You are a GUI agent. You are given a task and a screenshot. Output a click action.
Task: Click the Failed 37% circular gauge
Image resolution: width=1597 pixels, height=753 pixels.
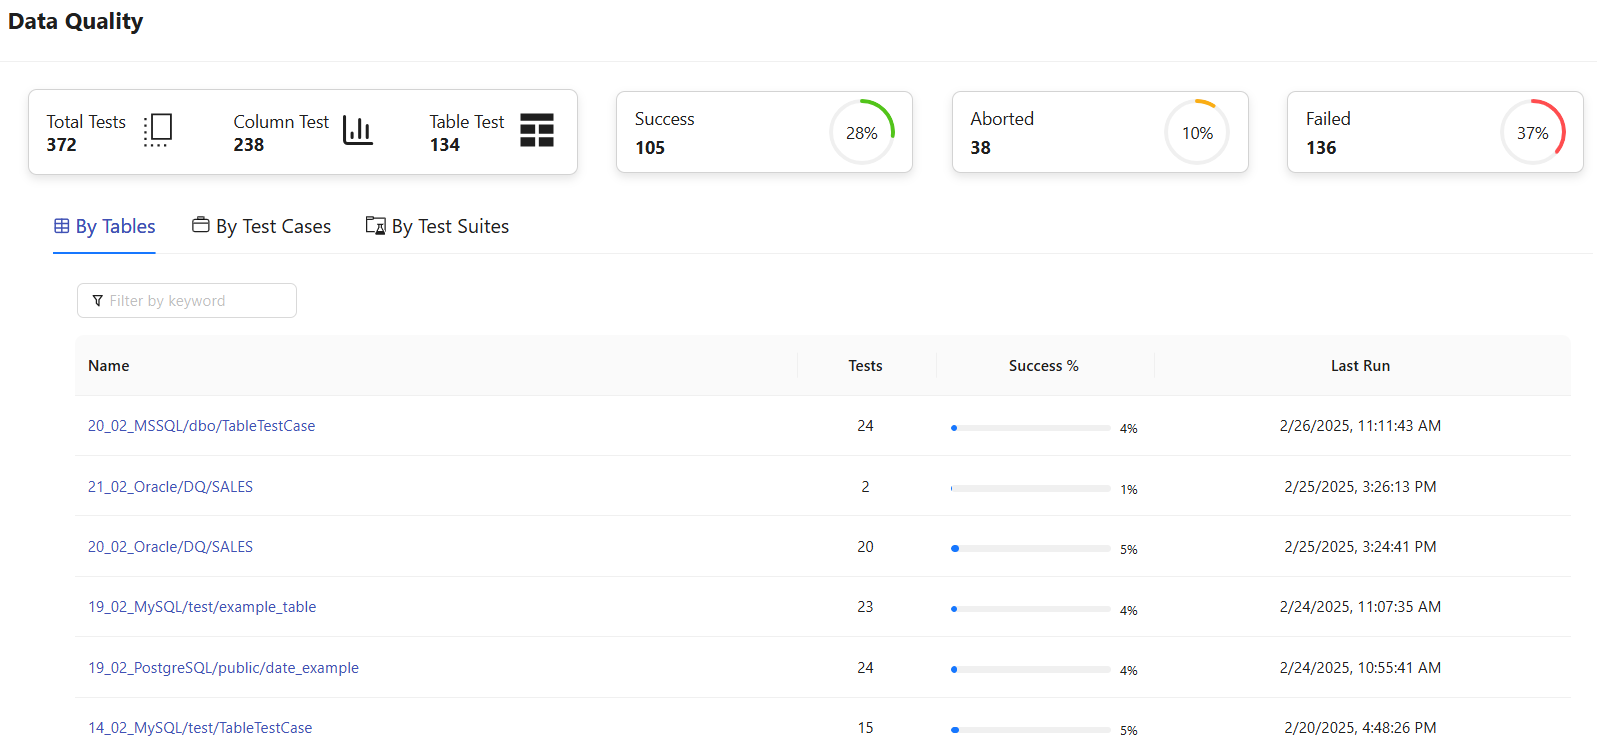[x=1532, y=132]
